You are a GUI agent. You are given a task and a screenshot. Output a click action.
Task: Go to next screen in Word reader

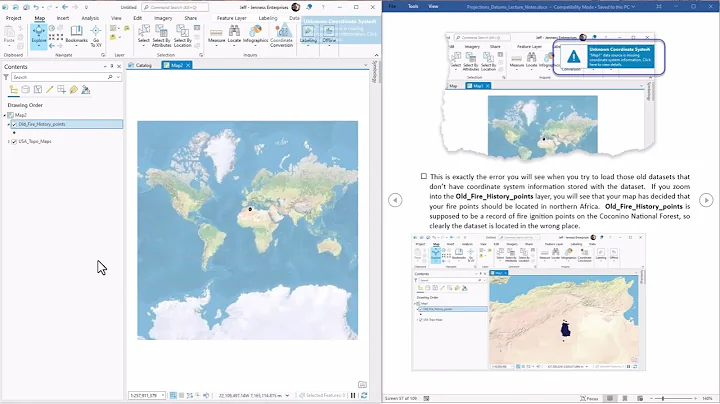(706, 200)
